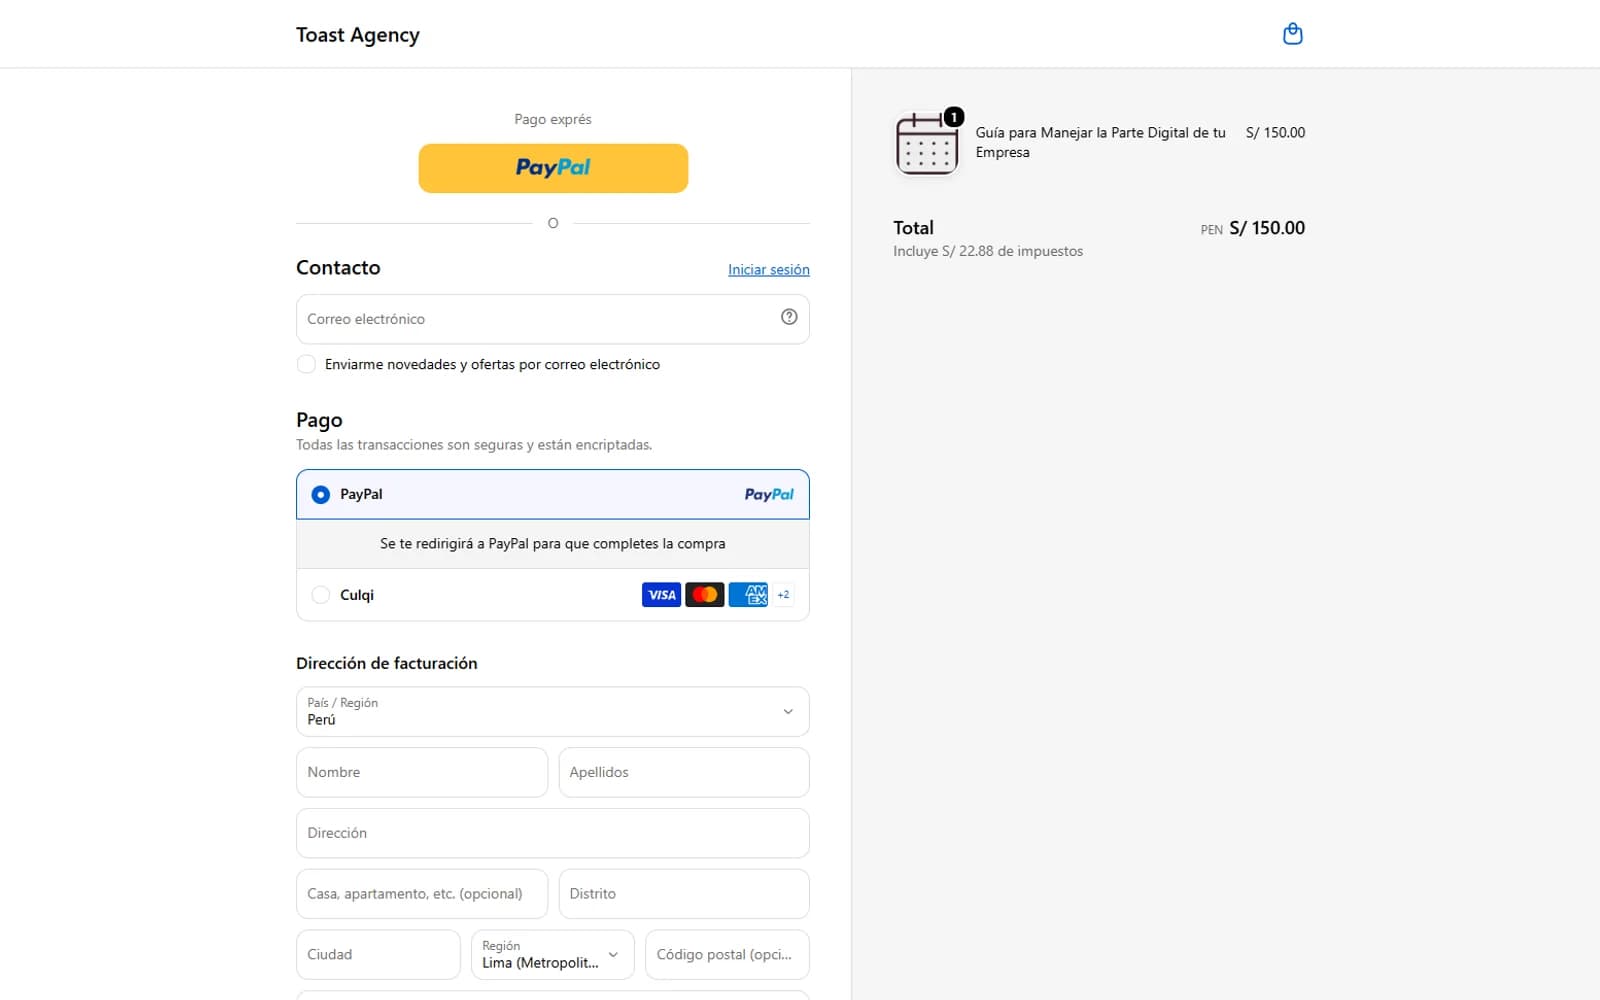The height and width of the screenshot is (1000, 1600).
Task: Click the product name 'Guía para Manejar la Parte Digital'
Action: (1101, 142)
